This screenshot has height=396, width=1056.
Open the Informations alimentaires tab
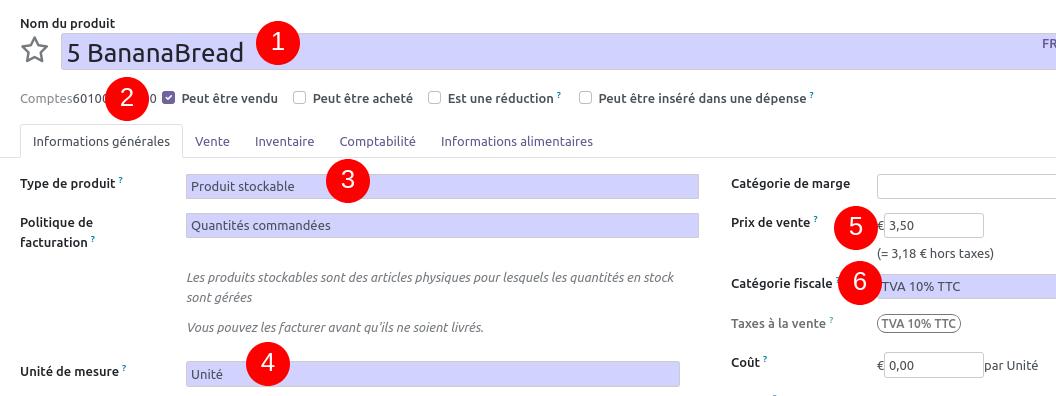(517, 141)
